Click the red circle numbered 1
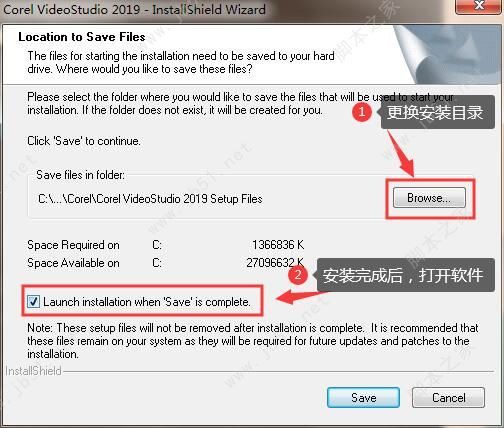Viewport: 504px width, 428px height. pos(362,111)
